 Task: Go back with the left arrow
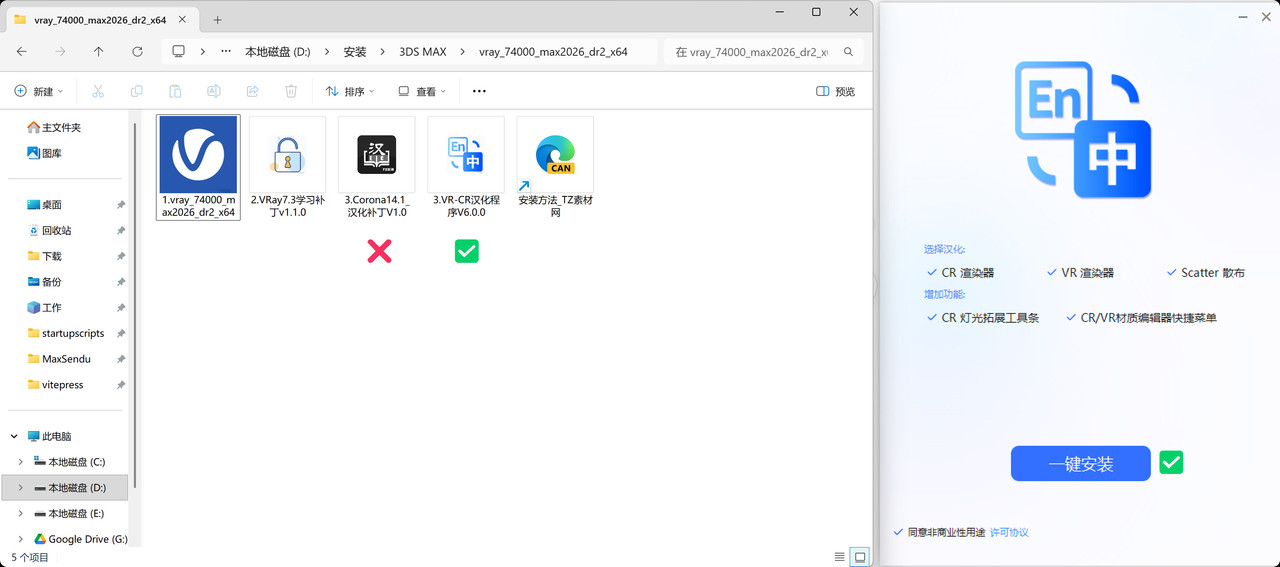[22, 52]
